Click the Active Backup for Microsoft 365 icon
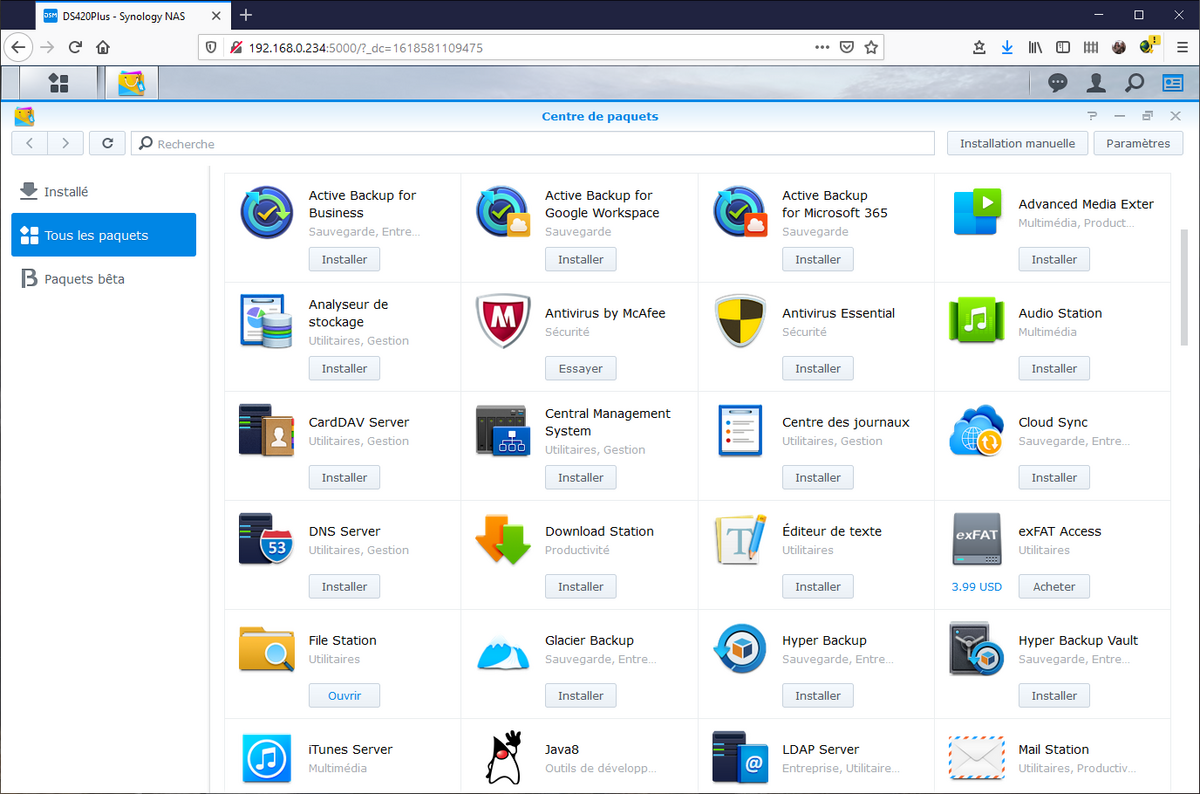This screenshot has height=794, width=1200. coord(739,212)
